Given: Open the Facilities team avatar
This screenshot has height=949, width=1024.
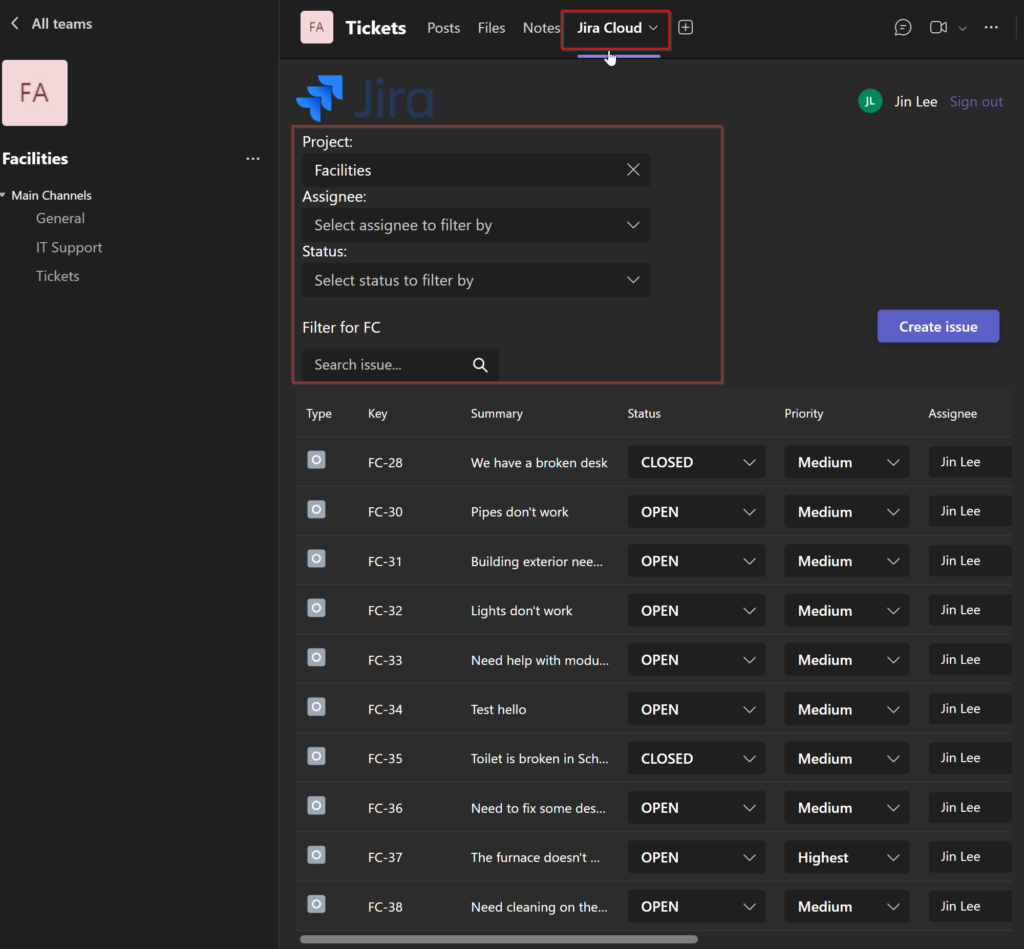Looking at the screenshot, I should (35, 93).
